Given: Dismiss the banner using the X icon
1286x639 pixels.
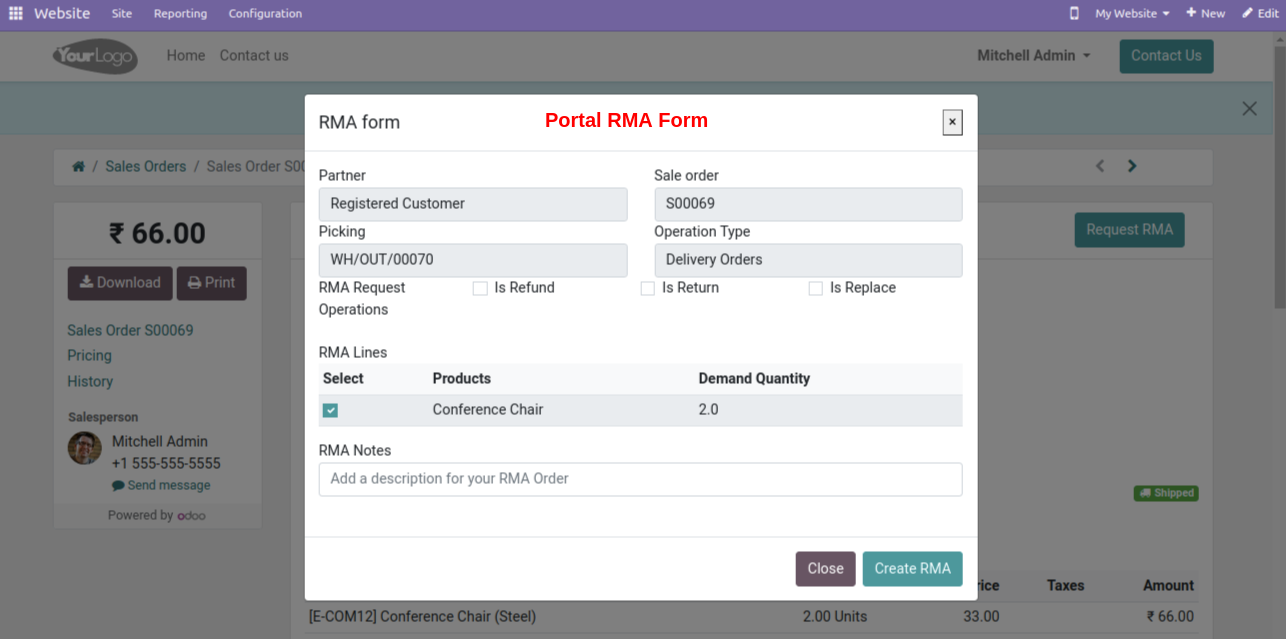Looking at the screenshot, I should [x=1249, y=109].
